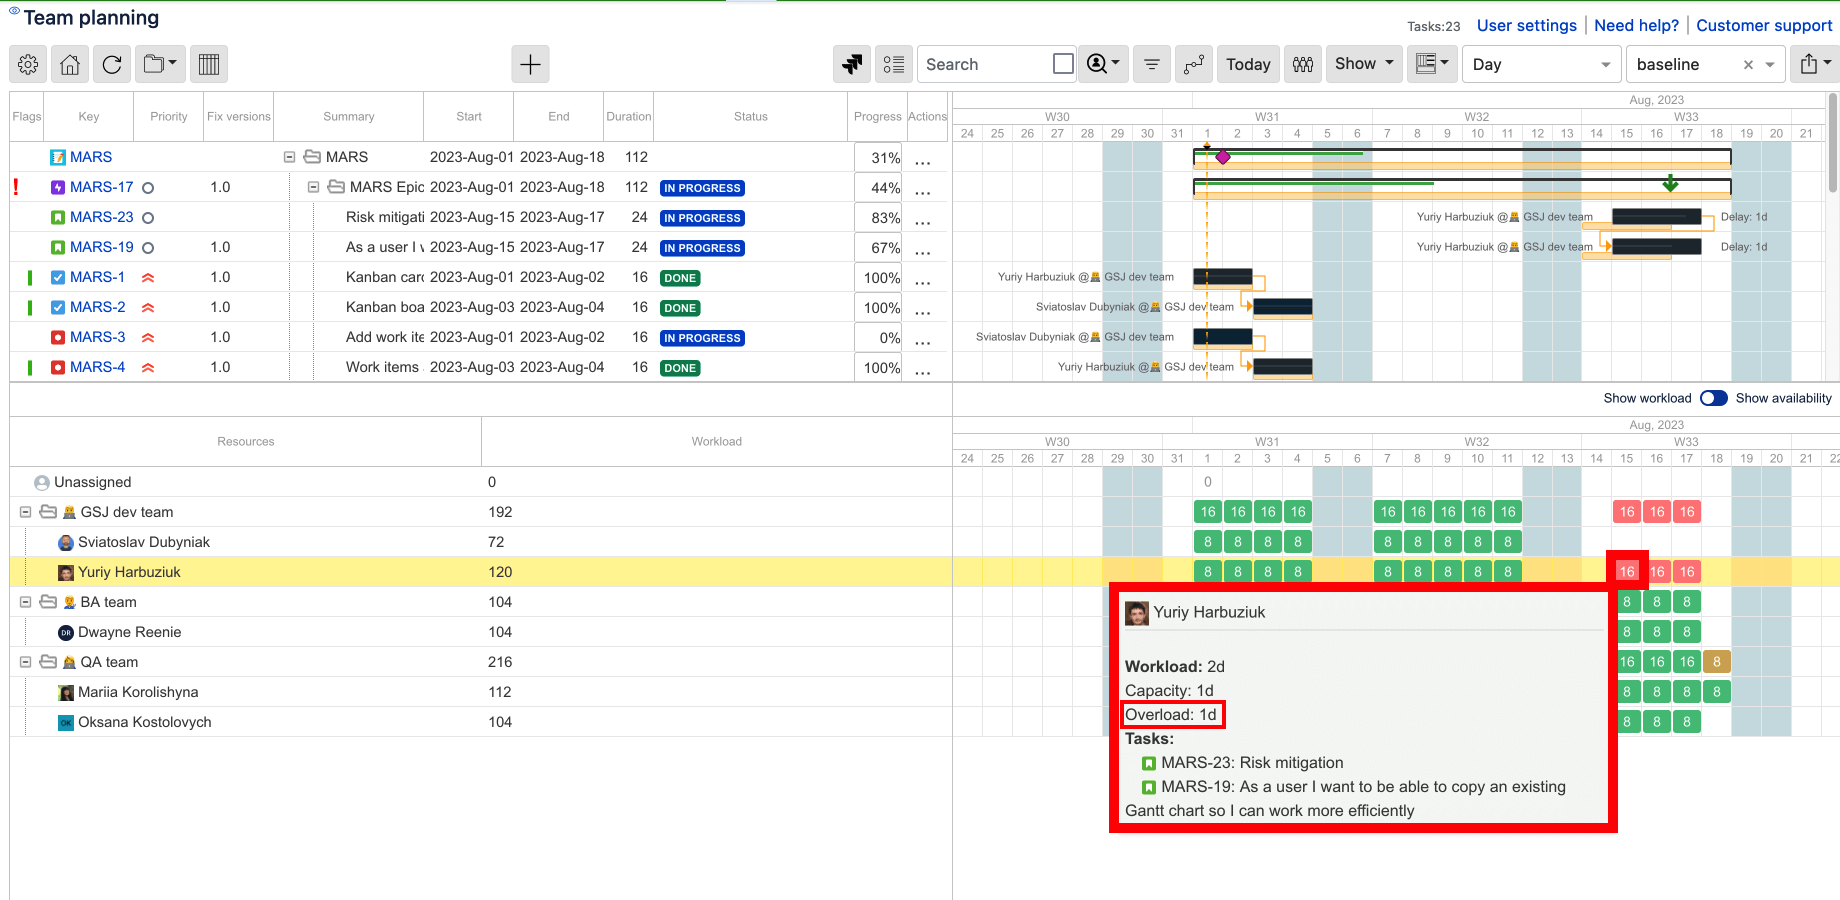Open the MARS-17 issue key link
This screenshot has height=900, width=1840.
coord(101,187)
